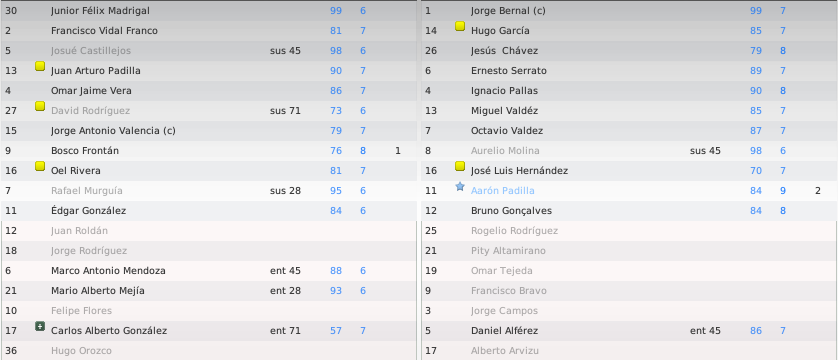Image resolution: width=838 pixels, height=360 pixels.
Task: Click the blue star icon beside Aarón Padilla
Action: (x=460, y=186)
